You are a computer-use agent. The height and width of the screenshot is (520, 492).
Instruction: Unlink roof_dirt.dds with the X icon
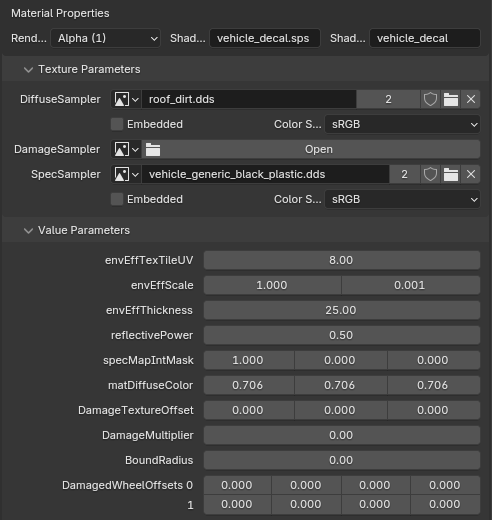coord(471,99)
